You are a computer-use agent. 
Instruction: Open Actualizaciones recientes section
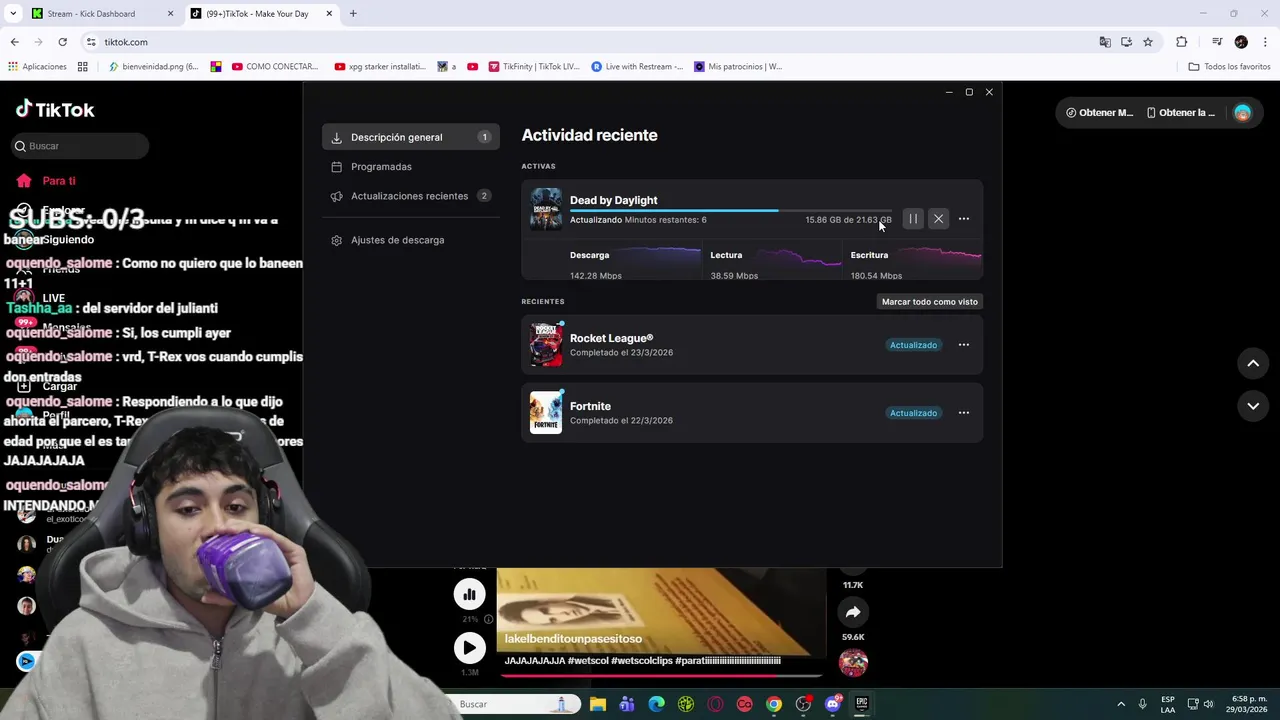click(411, 196)
